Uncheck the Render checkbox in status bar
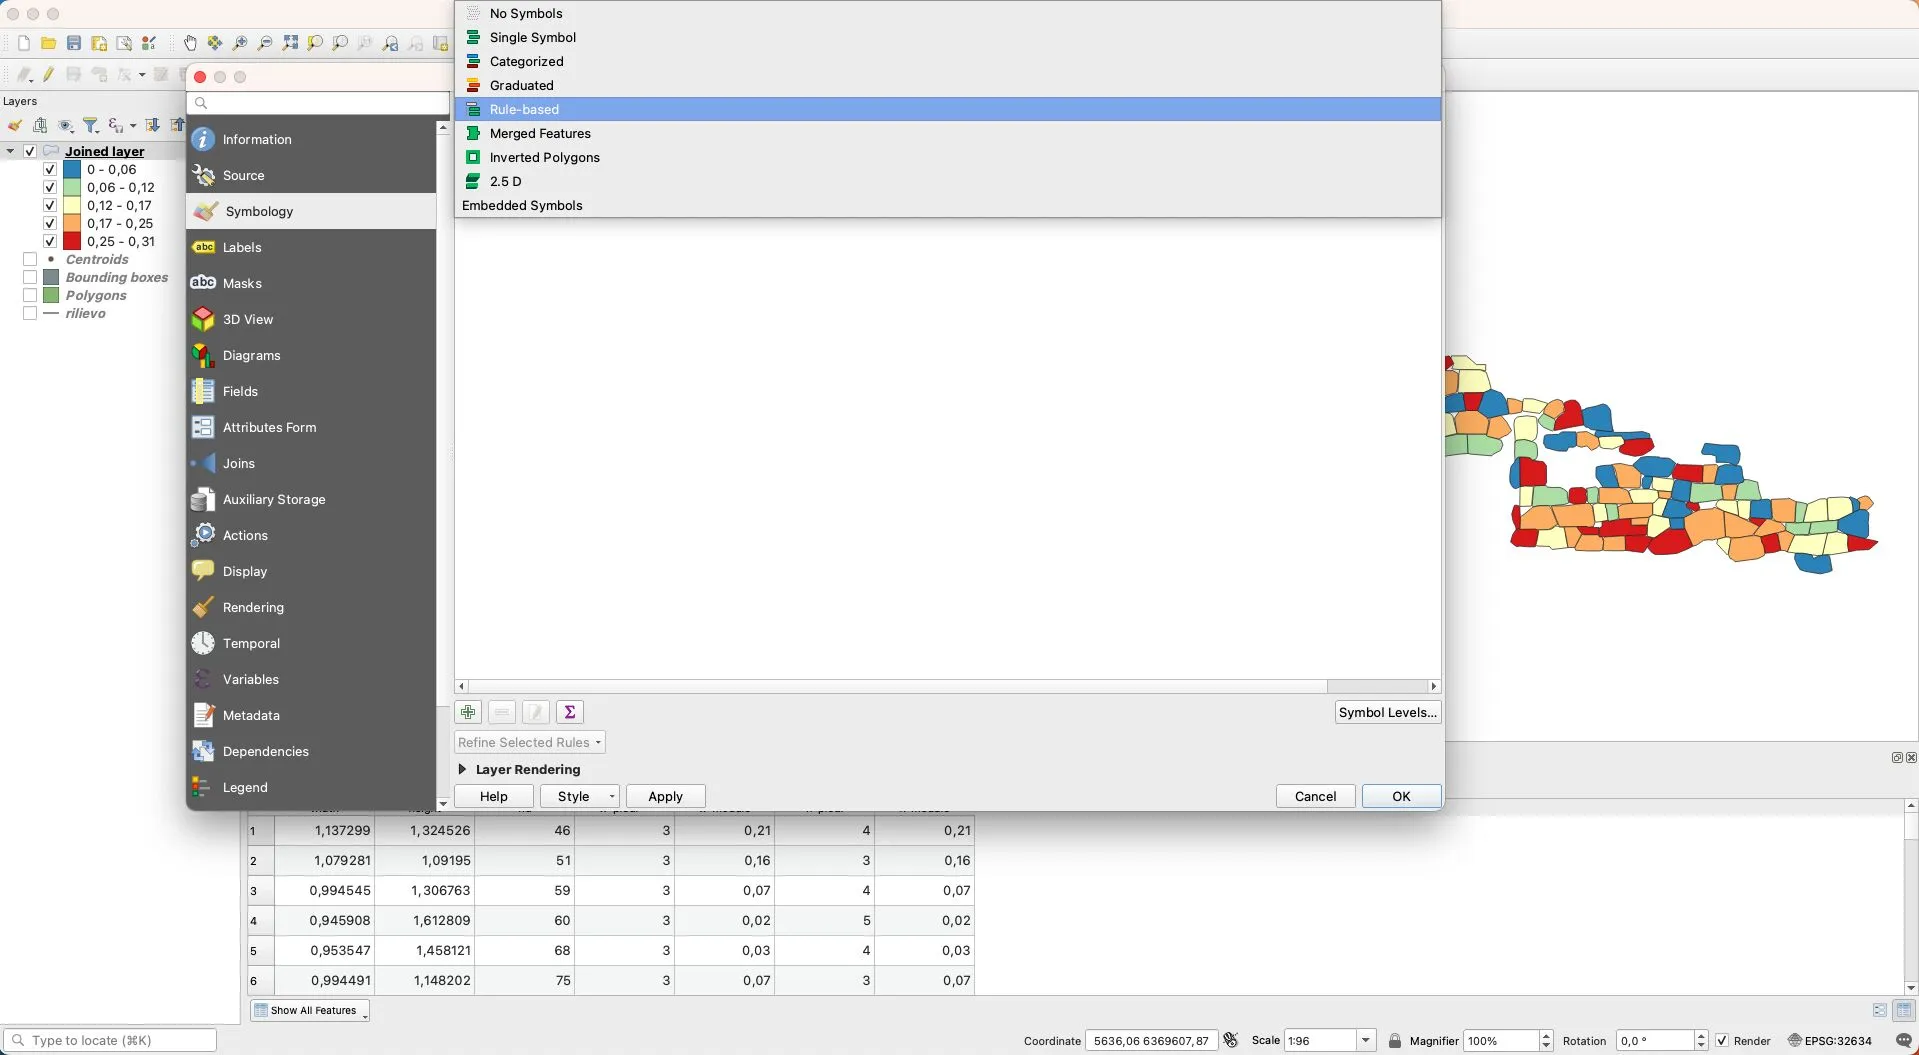This screenshot has width=1919, height=1055. pyautogui.click(x=1722, y=1040)
